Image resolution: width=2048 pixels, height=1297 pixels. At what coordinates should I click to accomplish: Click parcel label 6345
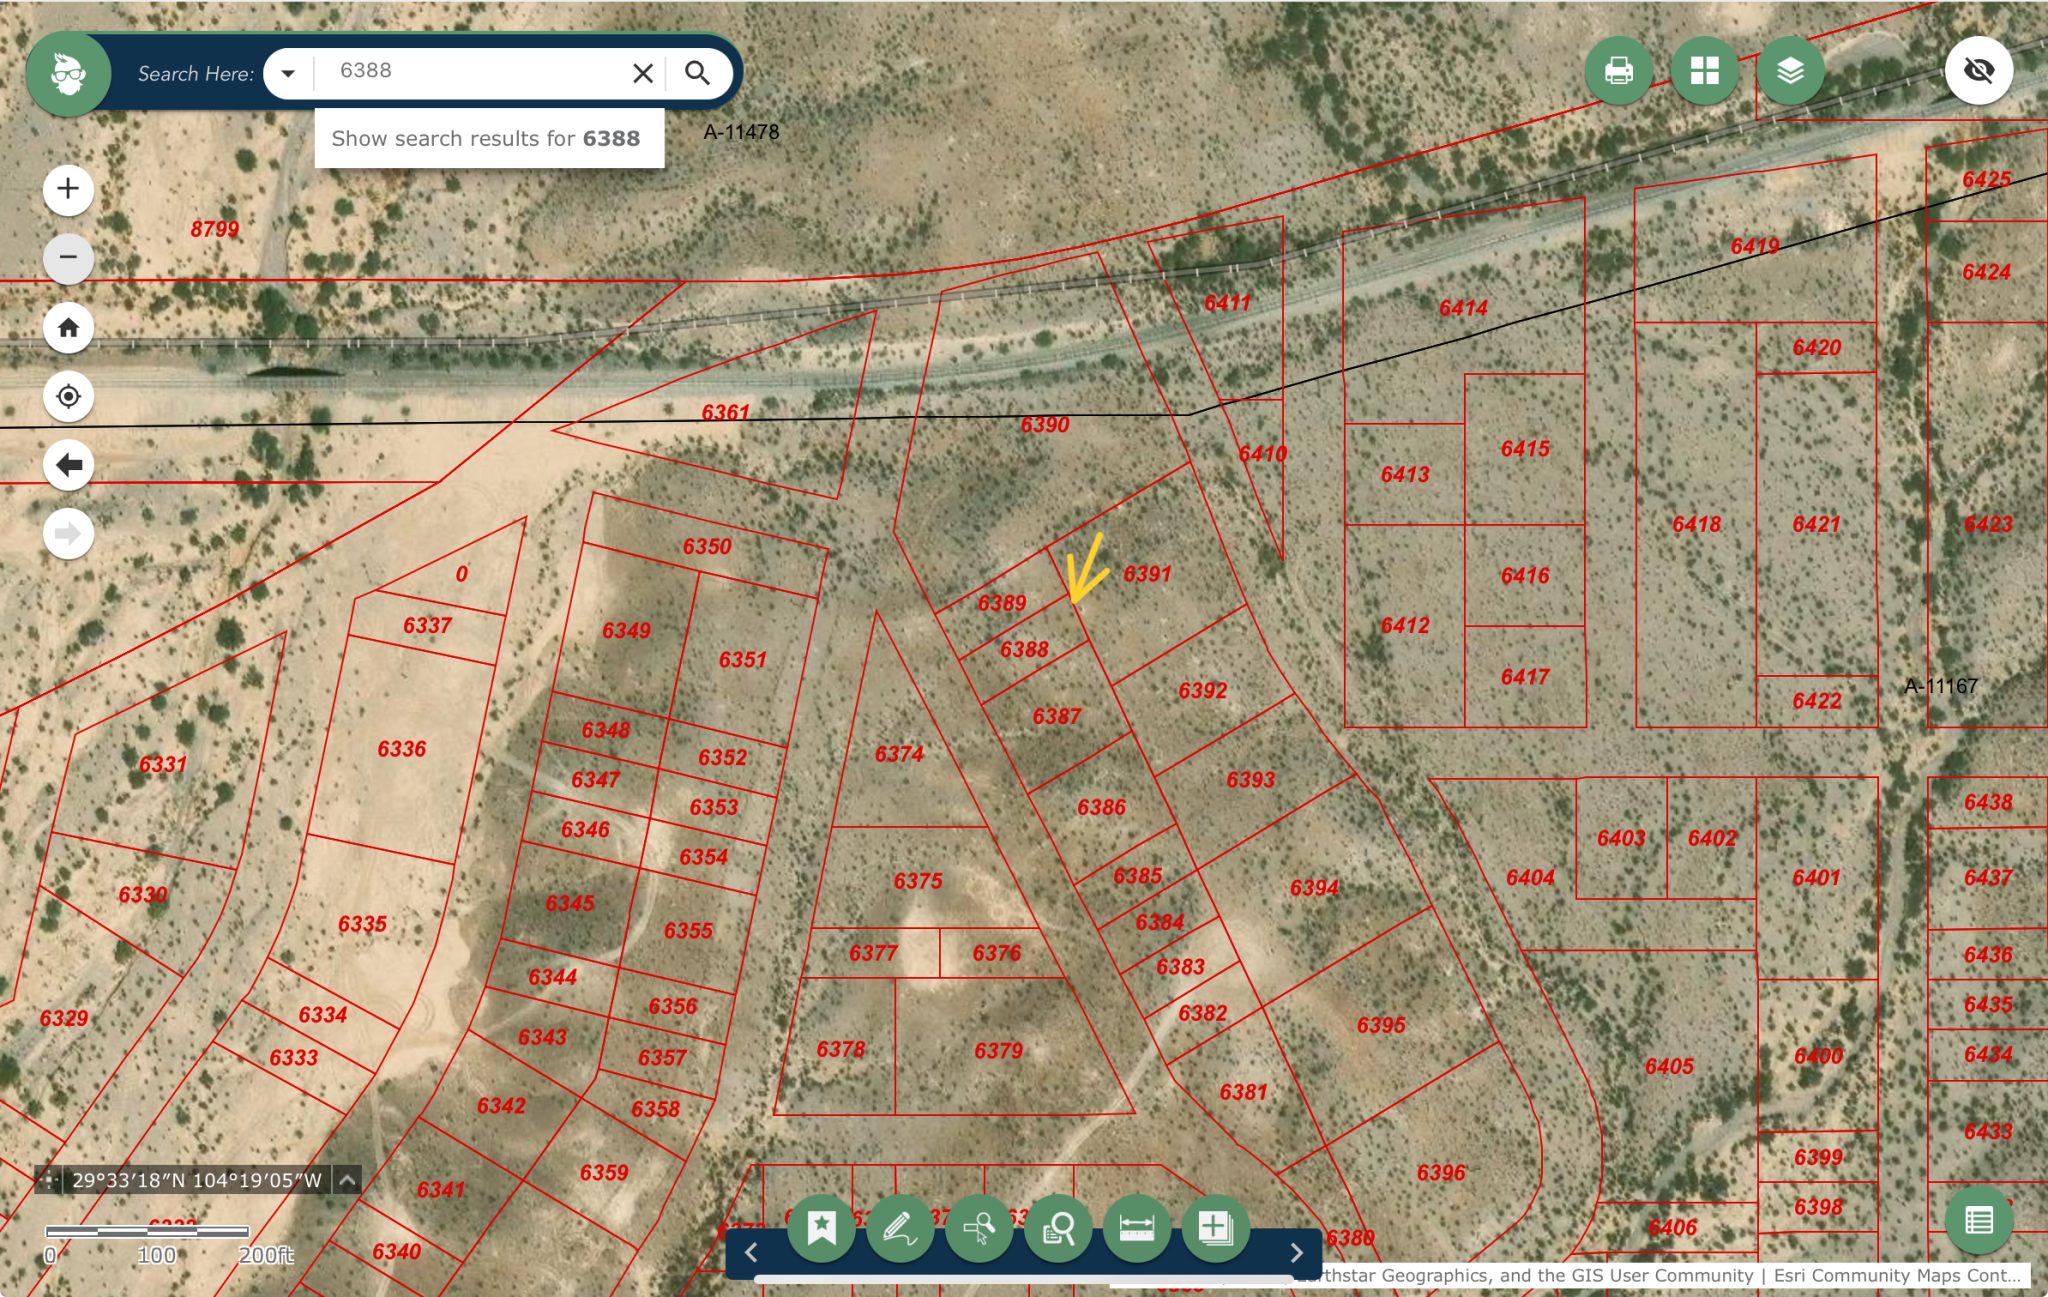point(570,903)
